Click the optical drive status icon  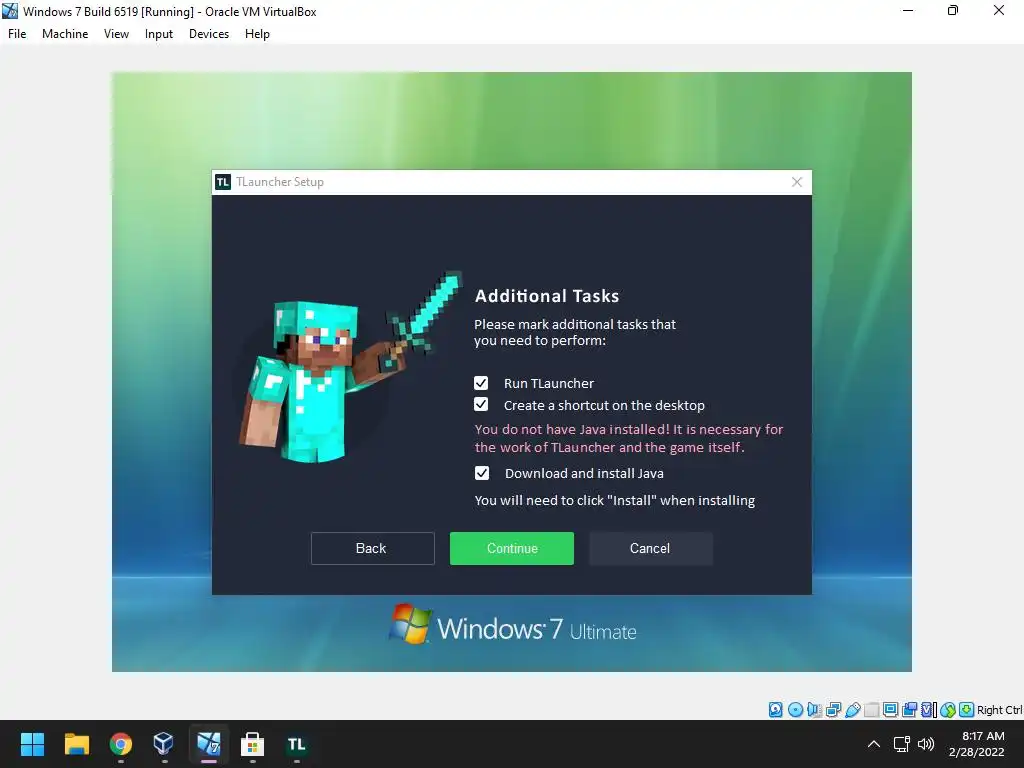pos(795,710)
